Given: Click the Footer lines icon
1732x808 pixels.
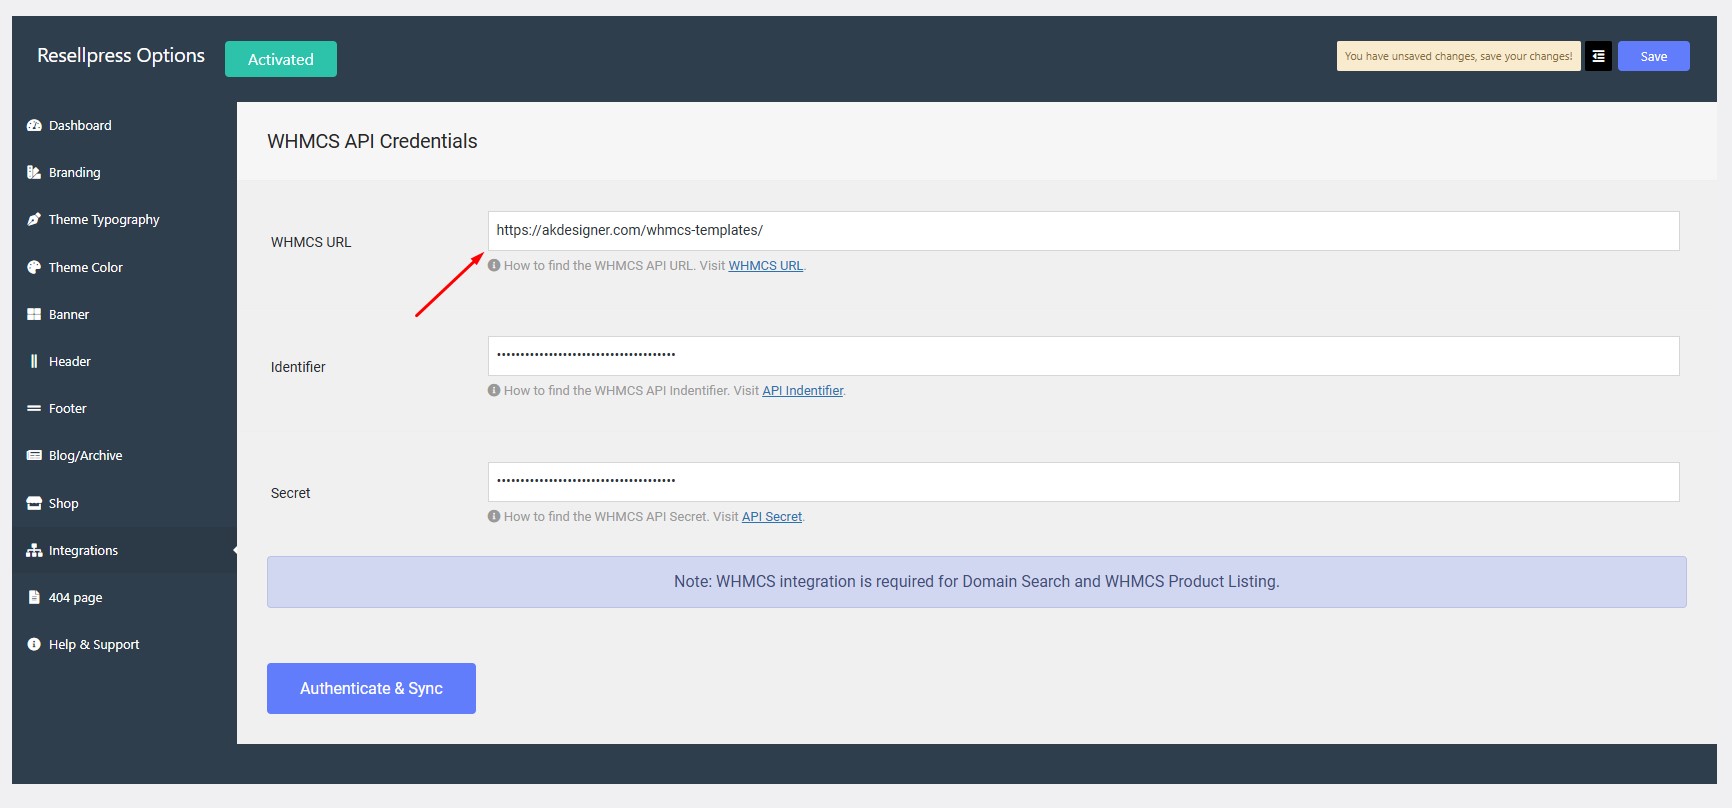Looking at the screenshot, I should tap(34, 408).
